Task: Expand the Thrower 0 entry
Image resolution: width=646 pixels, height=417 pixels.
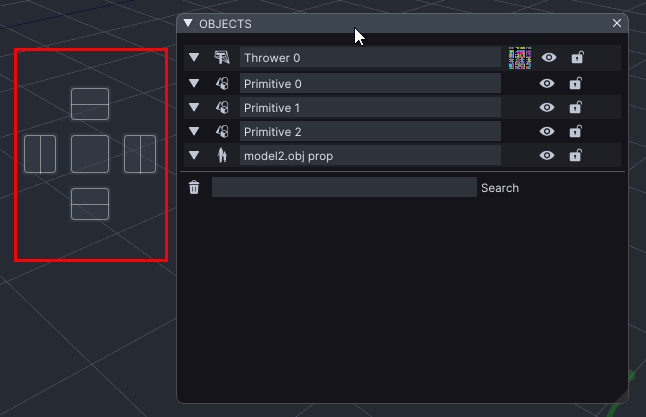Action: click(x=194, y=58)
